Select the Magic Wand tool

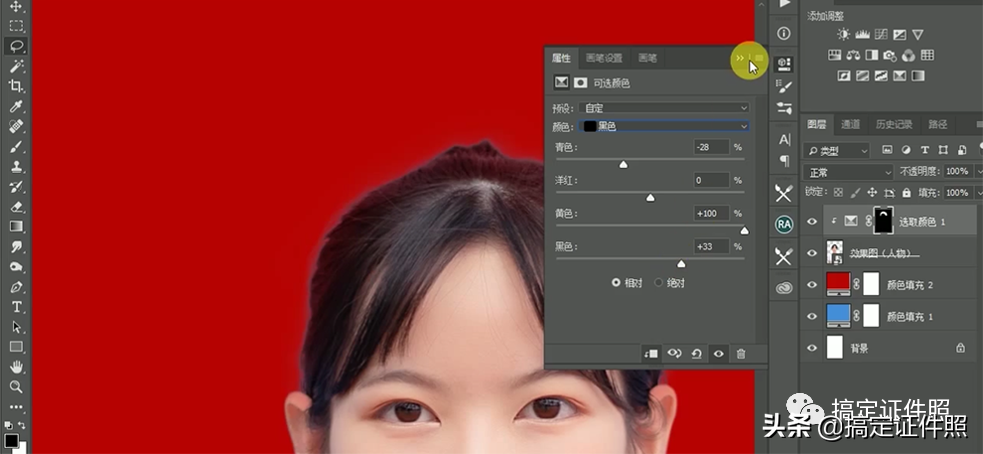[x=16, y=66]
